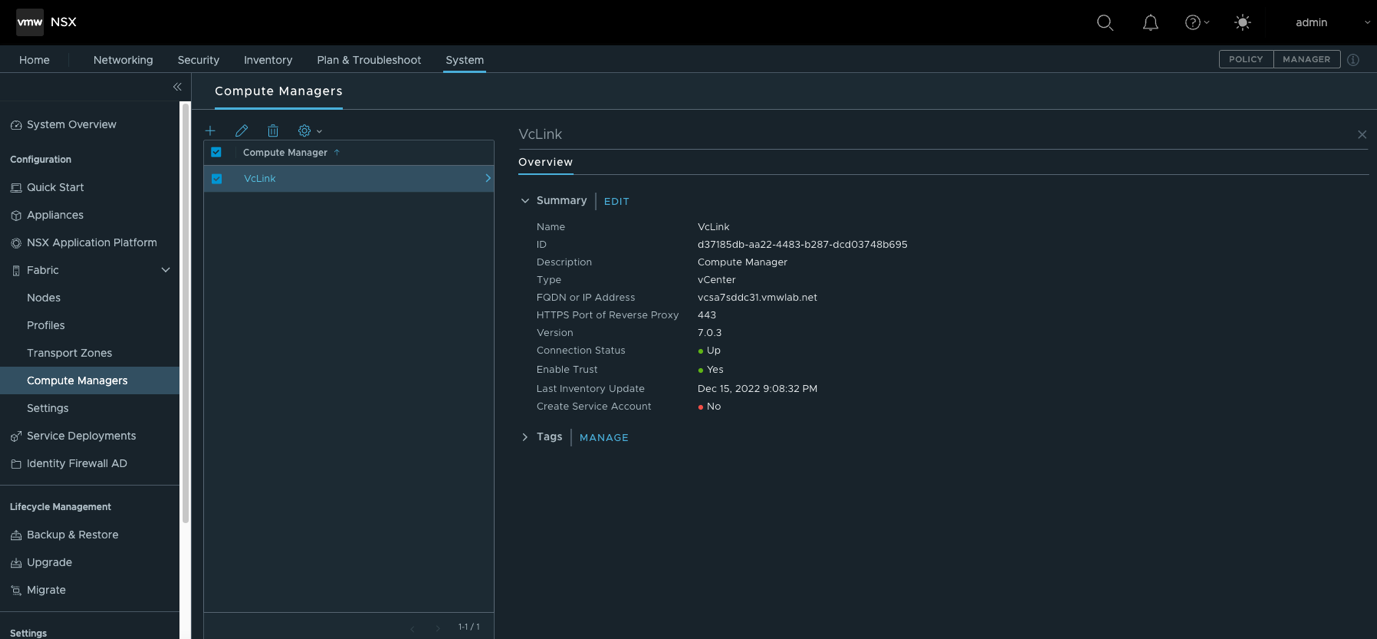The height and width of the screenshot is (639, 1377).
Task: Open Upgrade in sidebar
Action: pyautogui.click(x=49, y=563)
